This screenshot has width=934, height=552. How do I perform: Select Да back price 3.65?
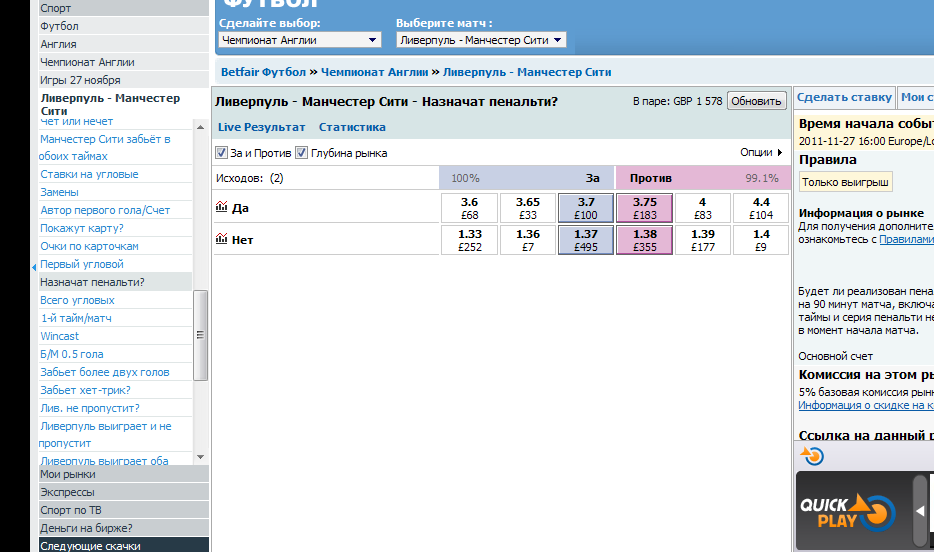tap(528, 208)
